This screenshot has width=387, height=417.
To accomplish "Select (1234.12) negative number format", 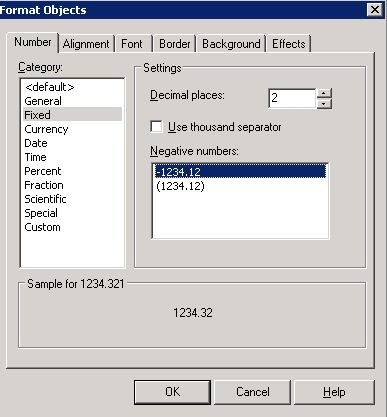I will click(x=240, y=186).
